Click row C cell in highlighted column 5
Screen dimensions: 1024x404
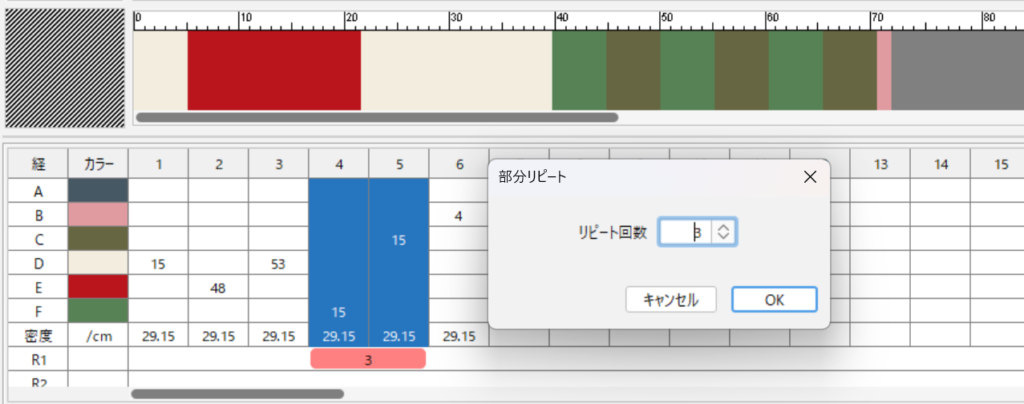[398, 240]
